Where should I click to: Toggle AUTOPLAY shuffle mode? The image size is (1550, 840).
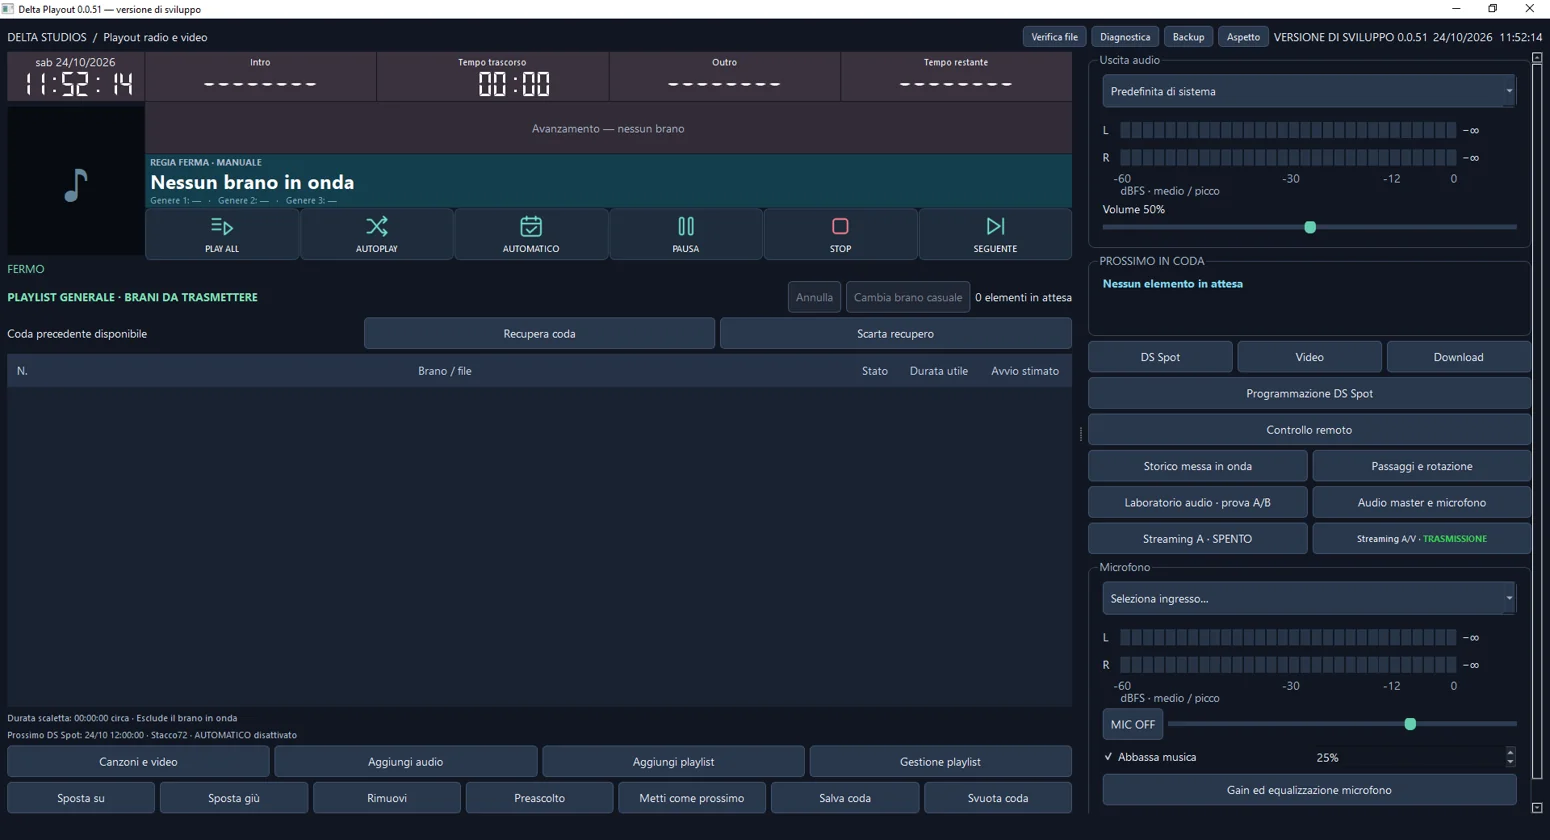point(377,234)
